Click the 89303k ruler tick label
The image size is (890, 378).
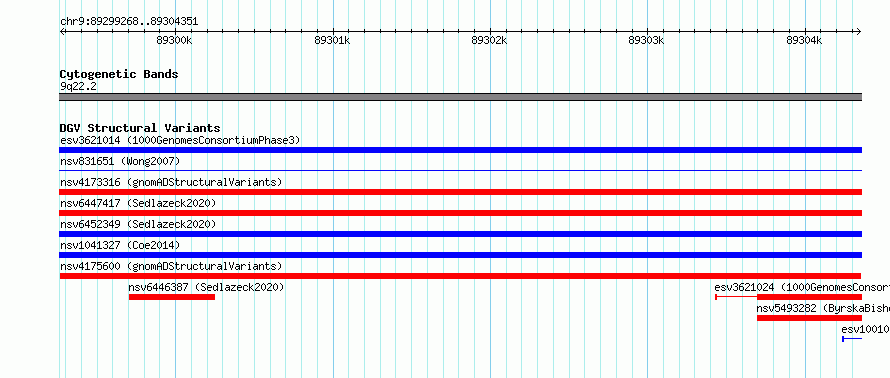coord(646,40)
